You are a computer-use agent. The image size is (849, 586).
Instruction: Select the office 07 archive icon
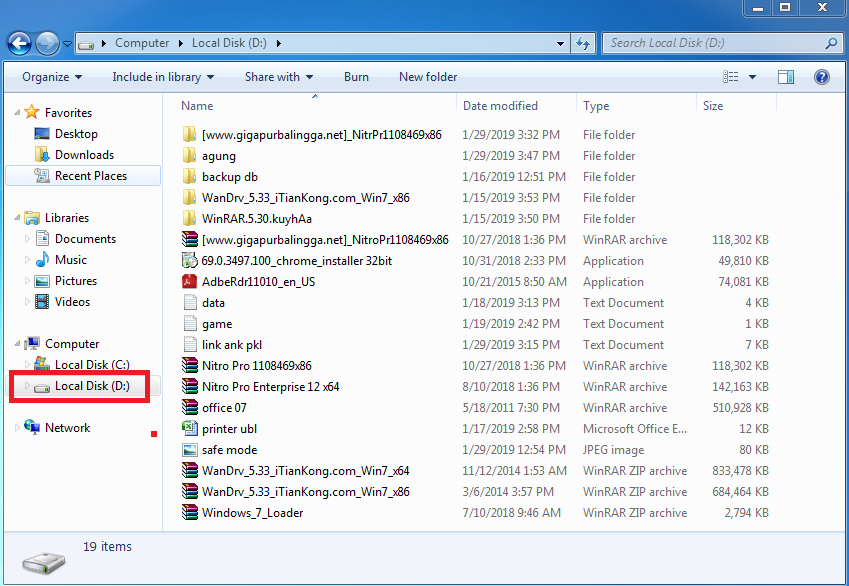190,408
